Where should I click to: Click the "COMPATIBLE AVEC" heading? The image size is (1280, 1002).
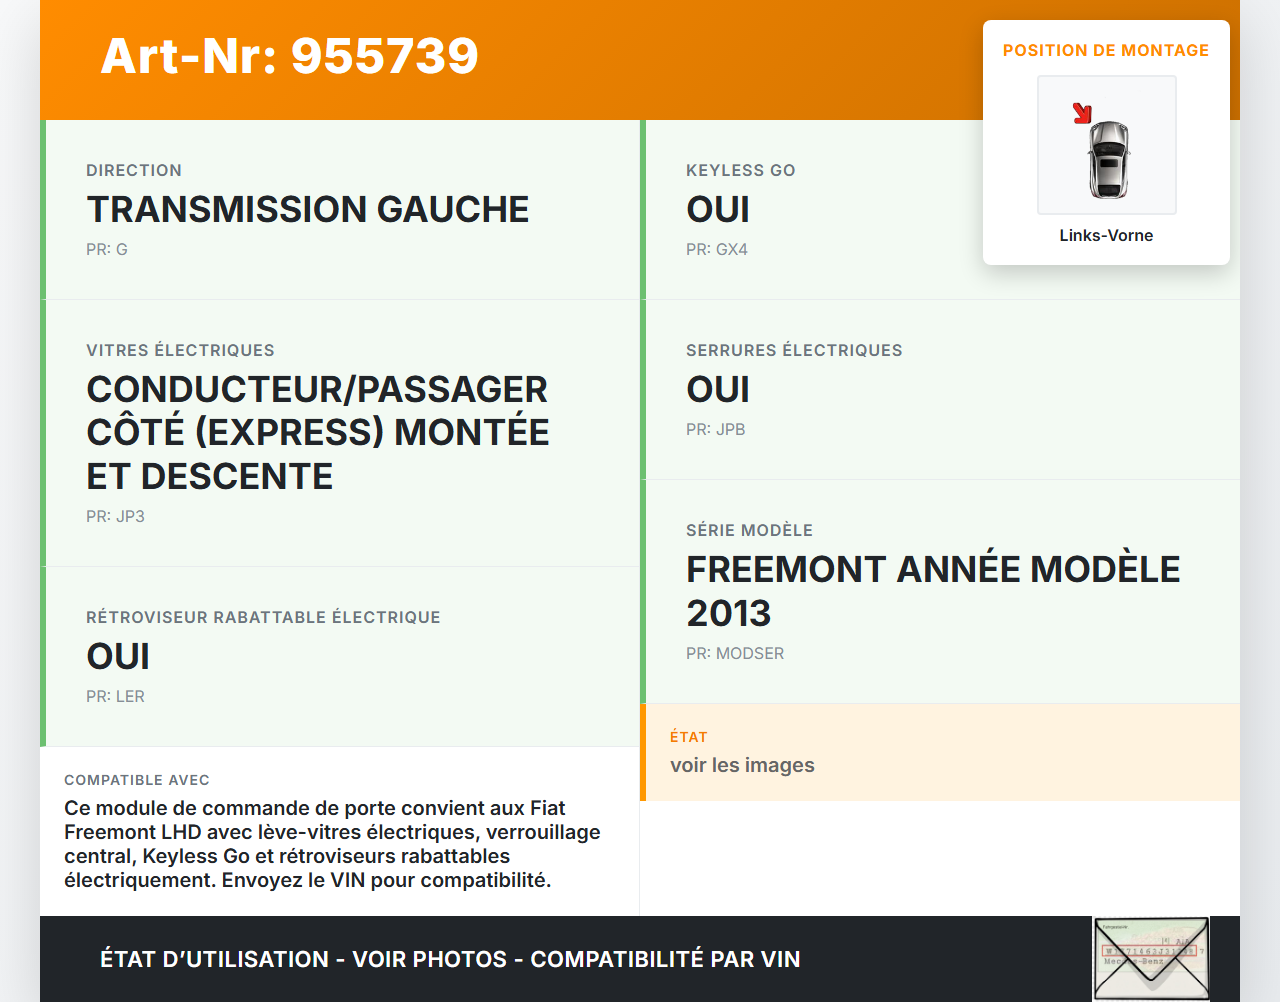137,780
